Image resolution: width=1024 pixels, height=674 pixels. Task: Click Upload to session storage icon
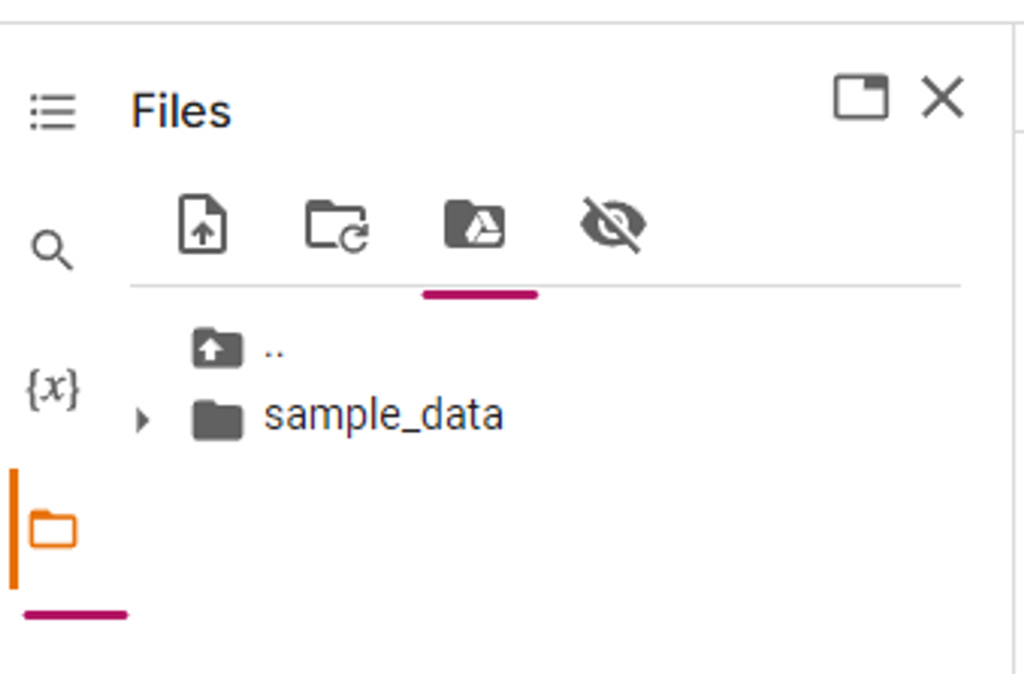coord(203,224)
